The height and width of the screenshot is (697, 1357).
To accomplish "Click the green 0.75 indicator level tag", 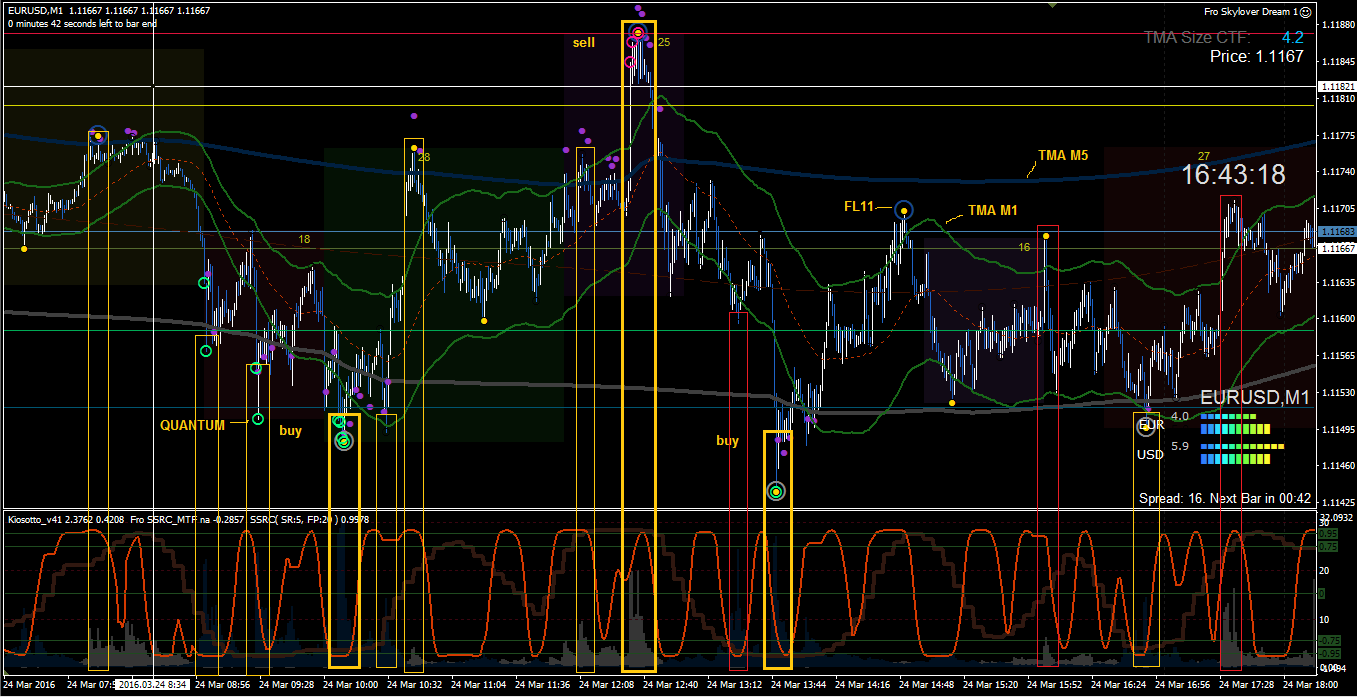I will click(x=1329, y=547).
